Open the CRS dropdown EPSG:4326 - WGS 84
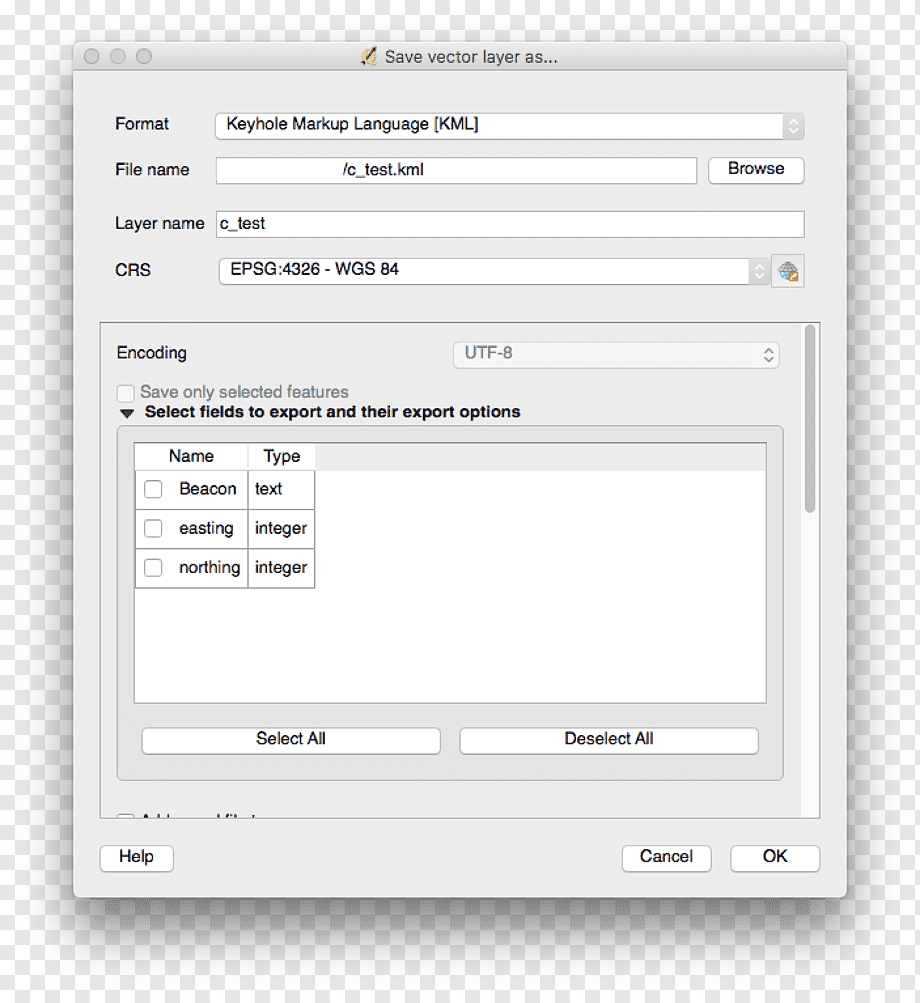The image size is (920, 1003). 494,271
